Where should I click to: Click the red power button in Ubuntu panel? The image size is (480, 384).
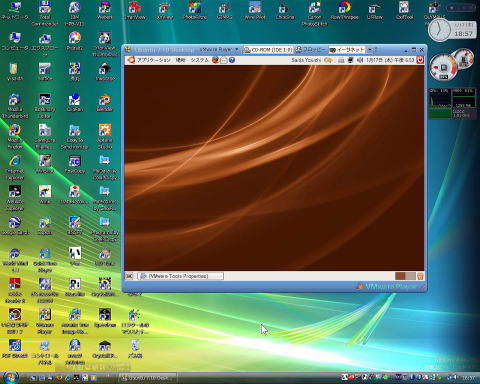click(x=420, y=60)
